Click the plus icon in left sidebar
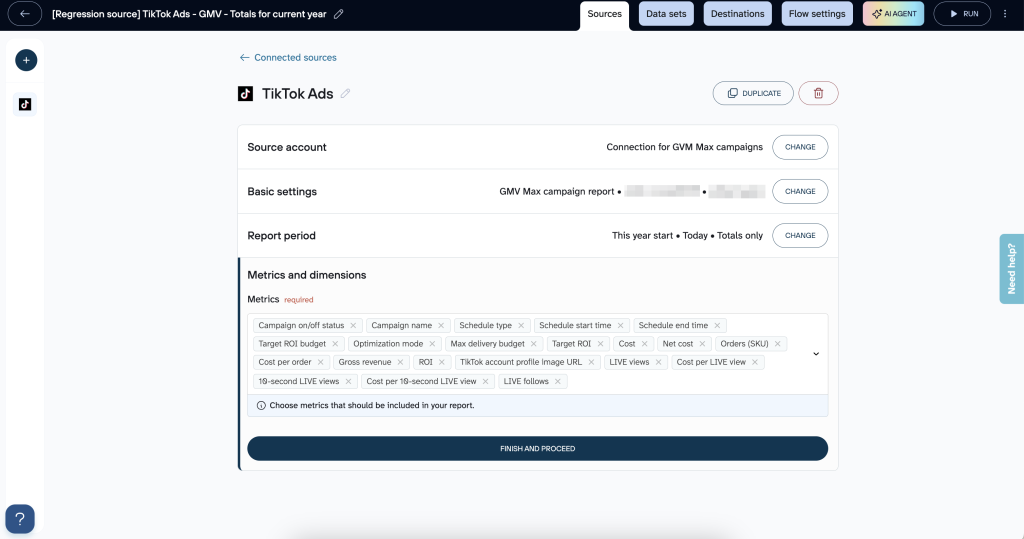The image size is (1024, 539). (26, 60)
